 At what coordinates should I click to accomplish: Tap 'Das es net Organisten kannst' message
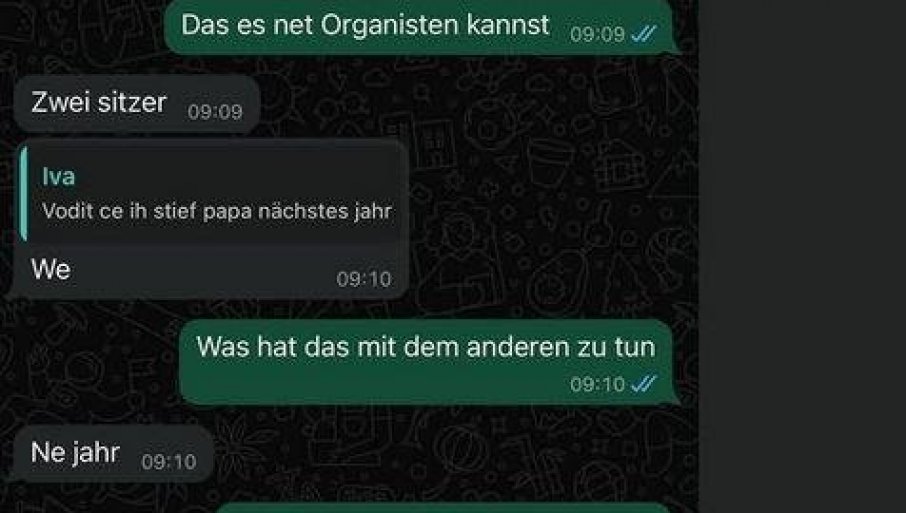tap(420, 27)
